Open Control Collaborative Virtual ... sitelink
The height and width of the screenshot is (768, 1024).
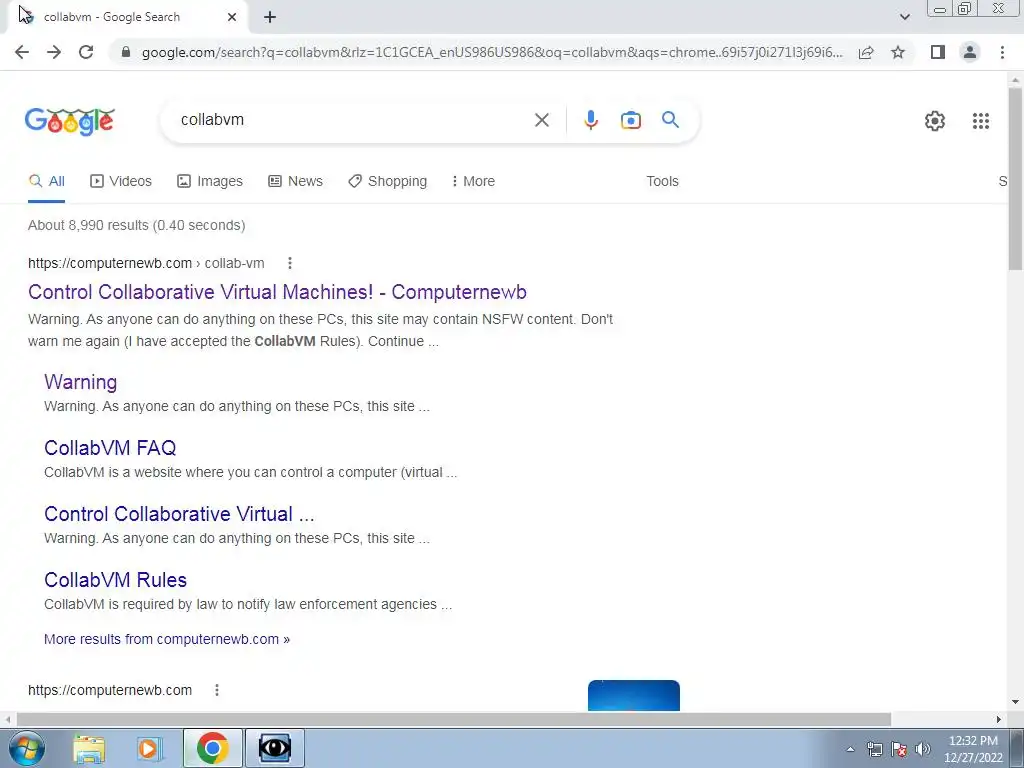179,514
